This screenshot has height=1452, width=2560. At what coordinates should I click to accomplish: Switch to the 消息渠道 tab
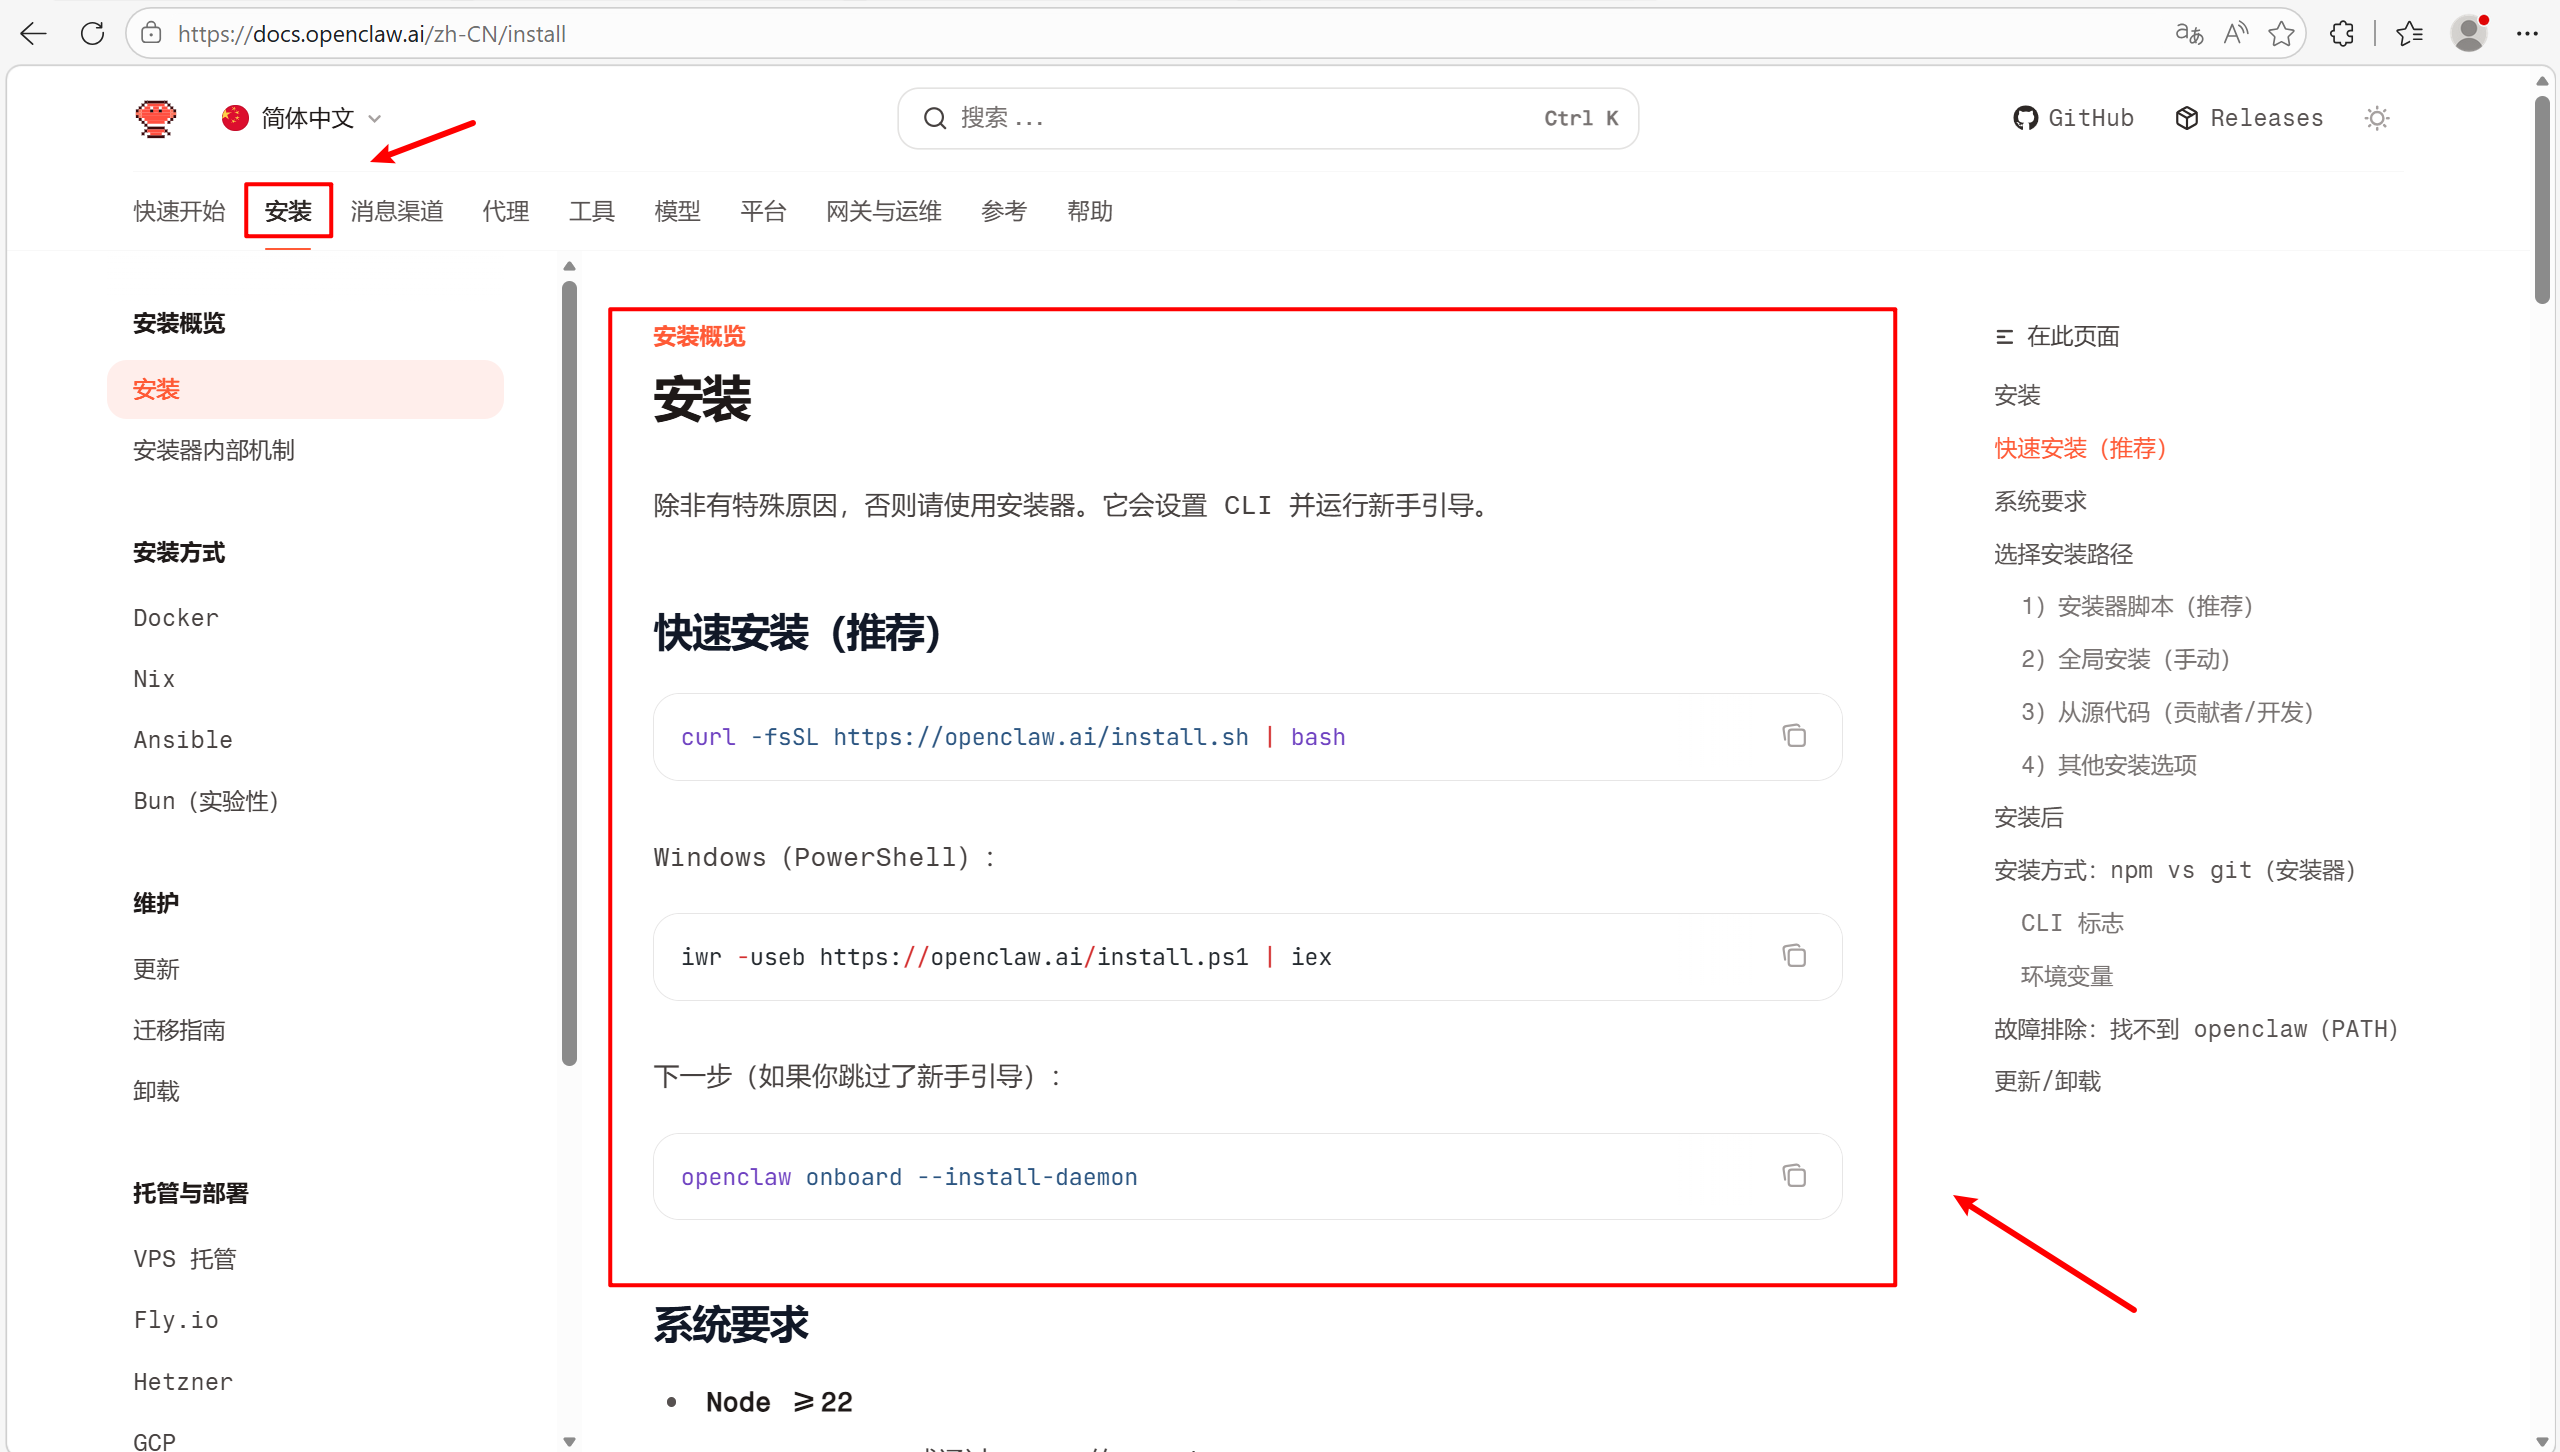coord(397,211)
